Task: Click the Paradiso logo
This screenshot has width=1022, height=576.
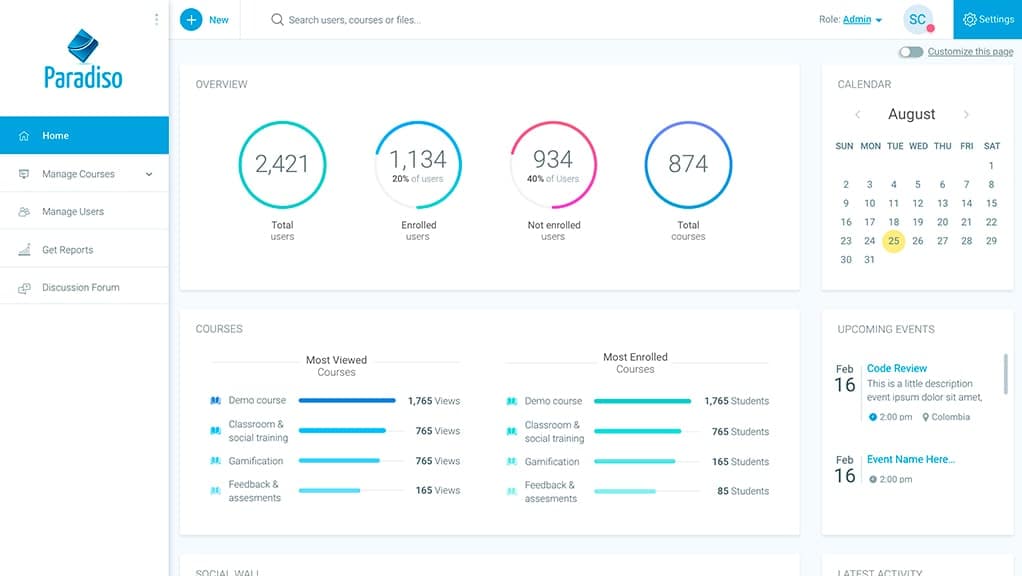Action: pos(83,59)
